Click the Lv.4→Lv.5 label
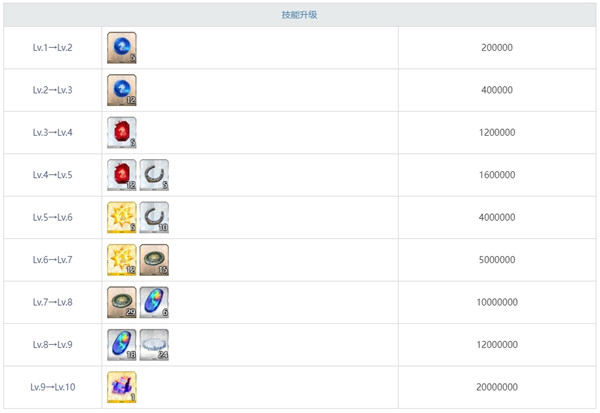 coord(52,175)
